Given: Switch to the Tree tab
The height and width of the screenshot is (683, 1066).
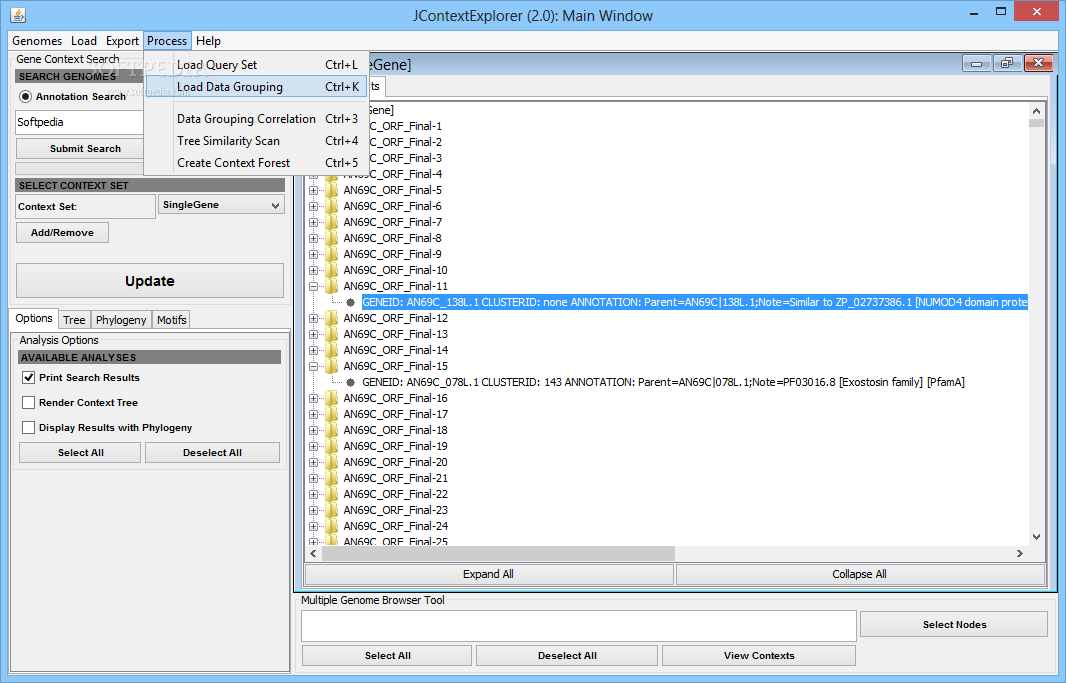Looking at the screenshot, I should pyautogui.click(x=74, y=319).
